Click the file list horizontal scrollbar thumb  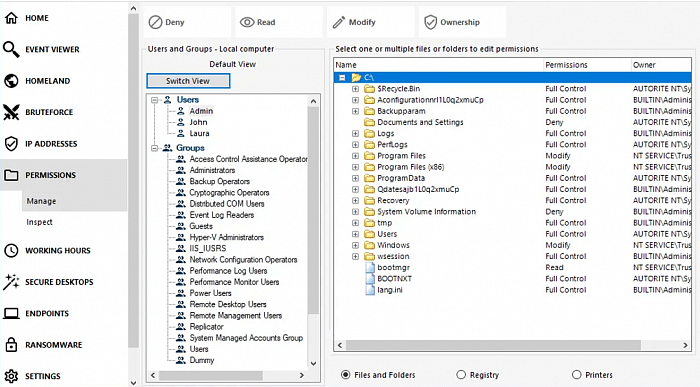pos(493,345)
